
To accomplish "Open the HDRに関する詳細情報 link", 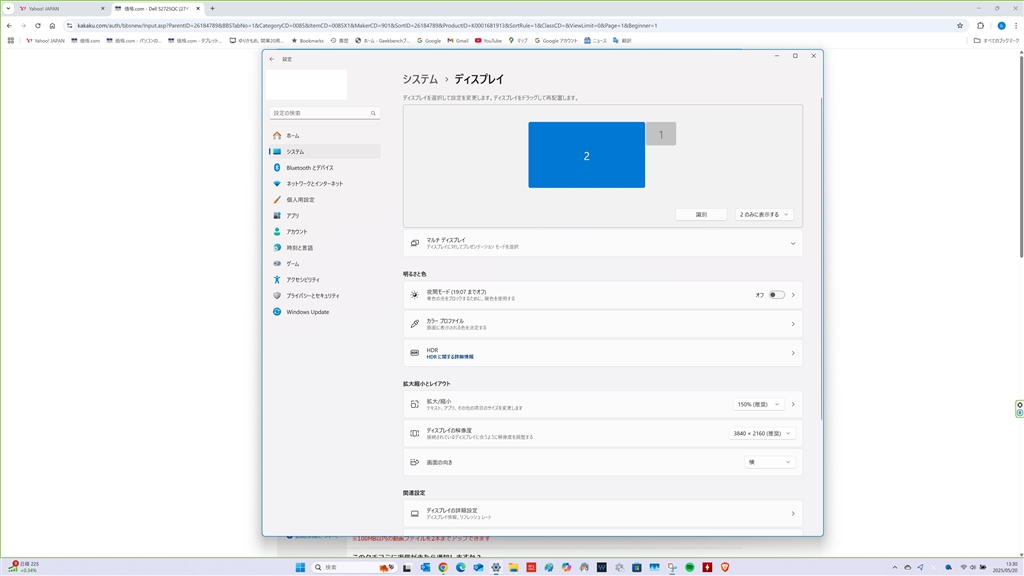I will click(450, 357).
